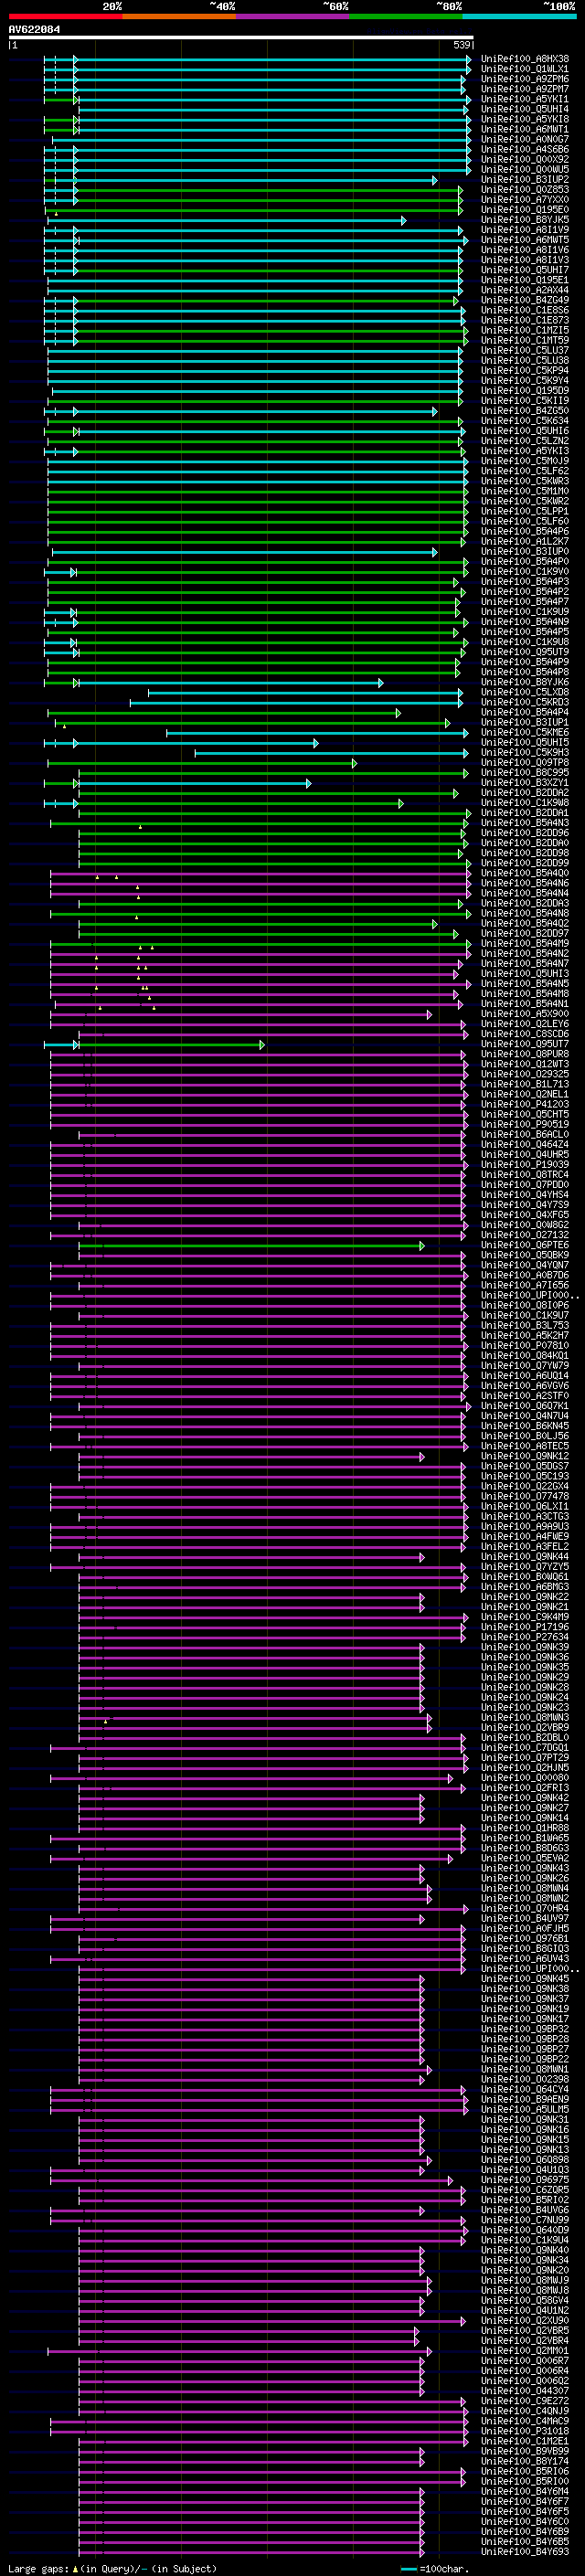Viewport: 585px width, 2576px height.
Task: Select hit label UniRef100_Q95UT9
Action: pyautogui.click(x=525, y=652)
